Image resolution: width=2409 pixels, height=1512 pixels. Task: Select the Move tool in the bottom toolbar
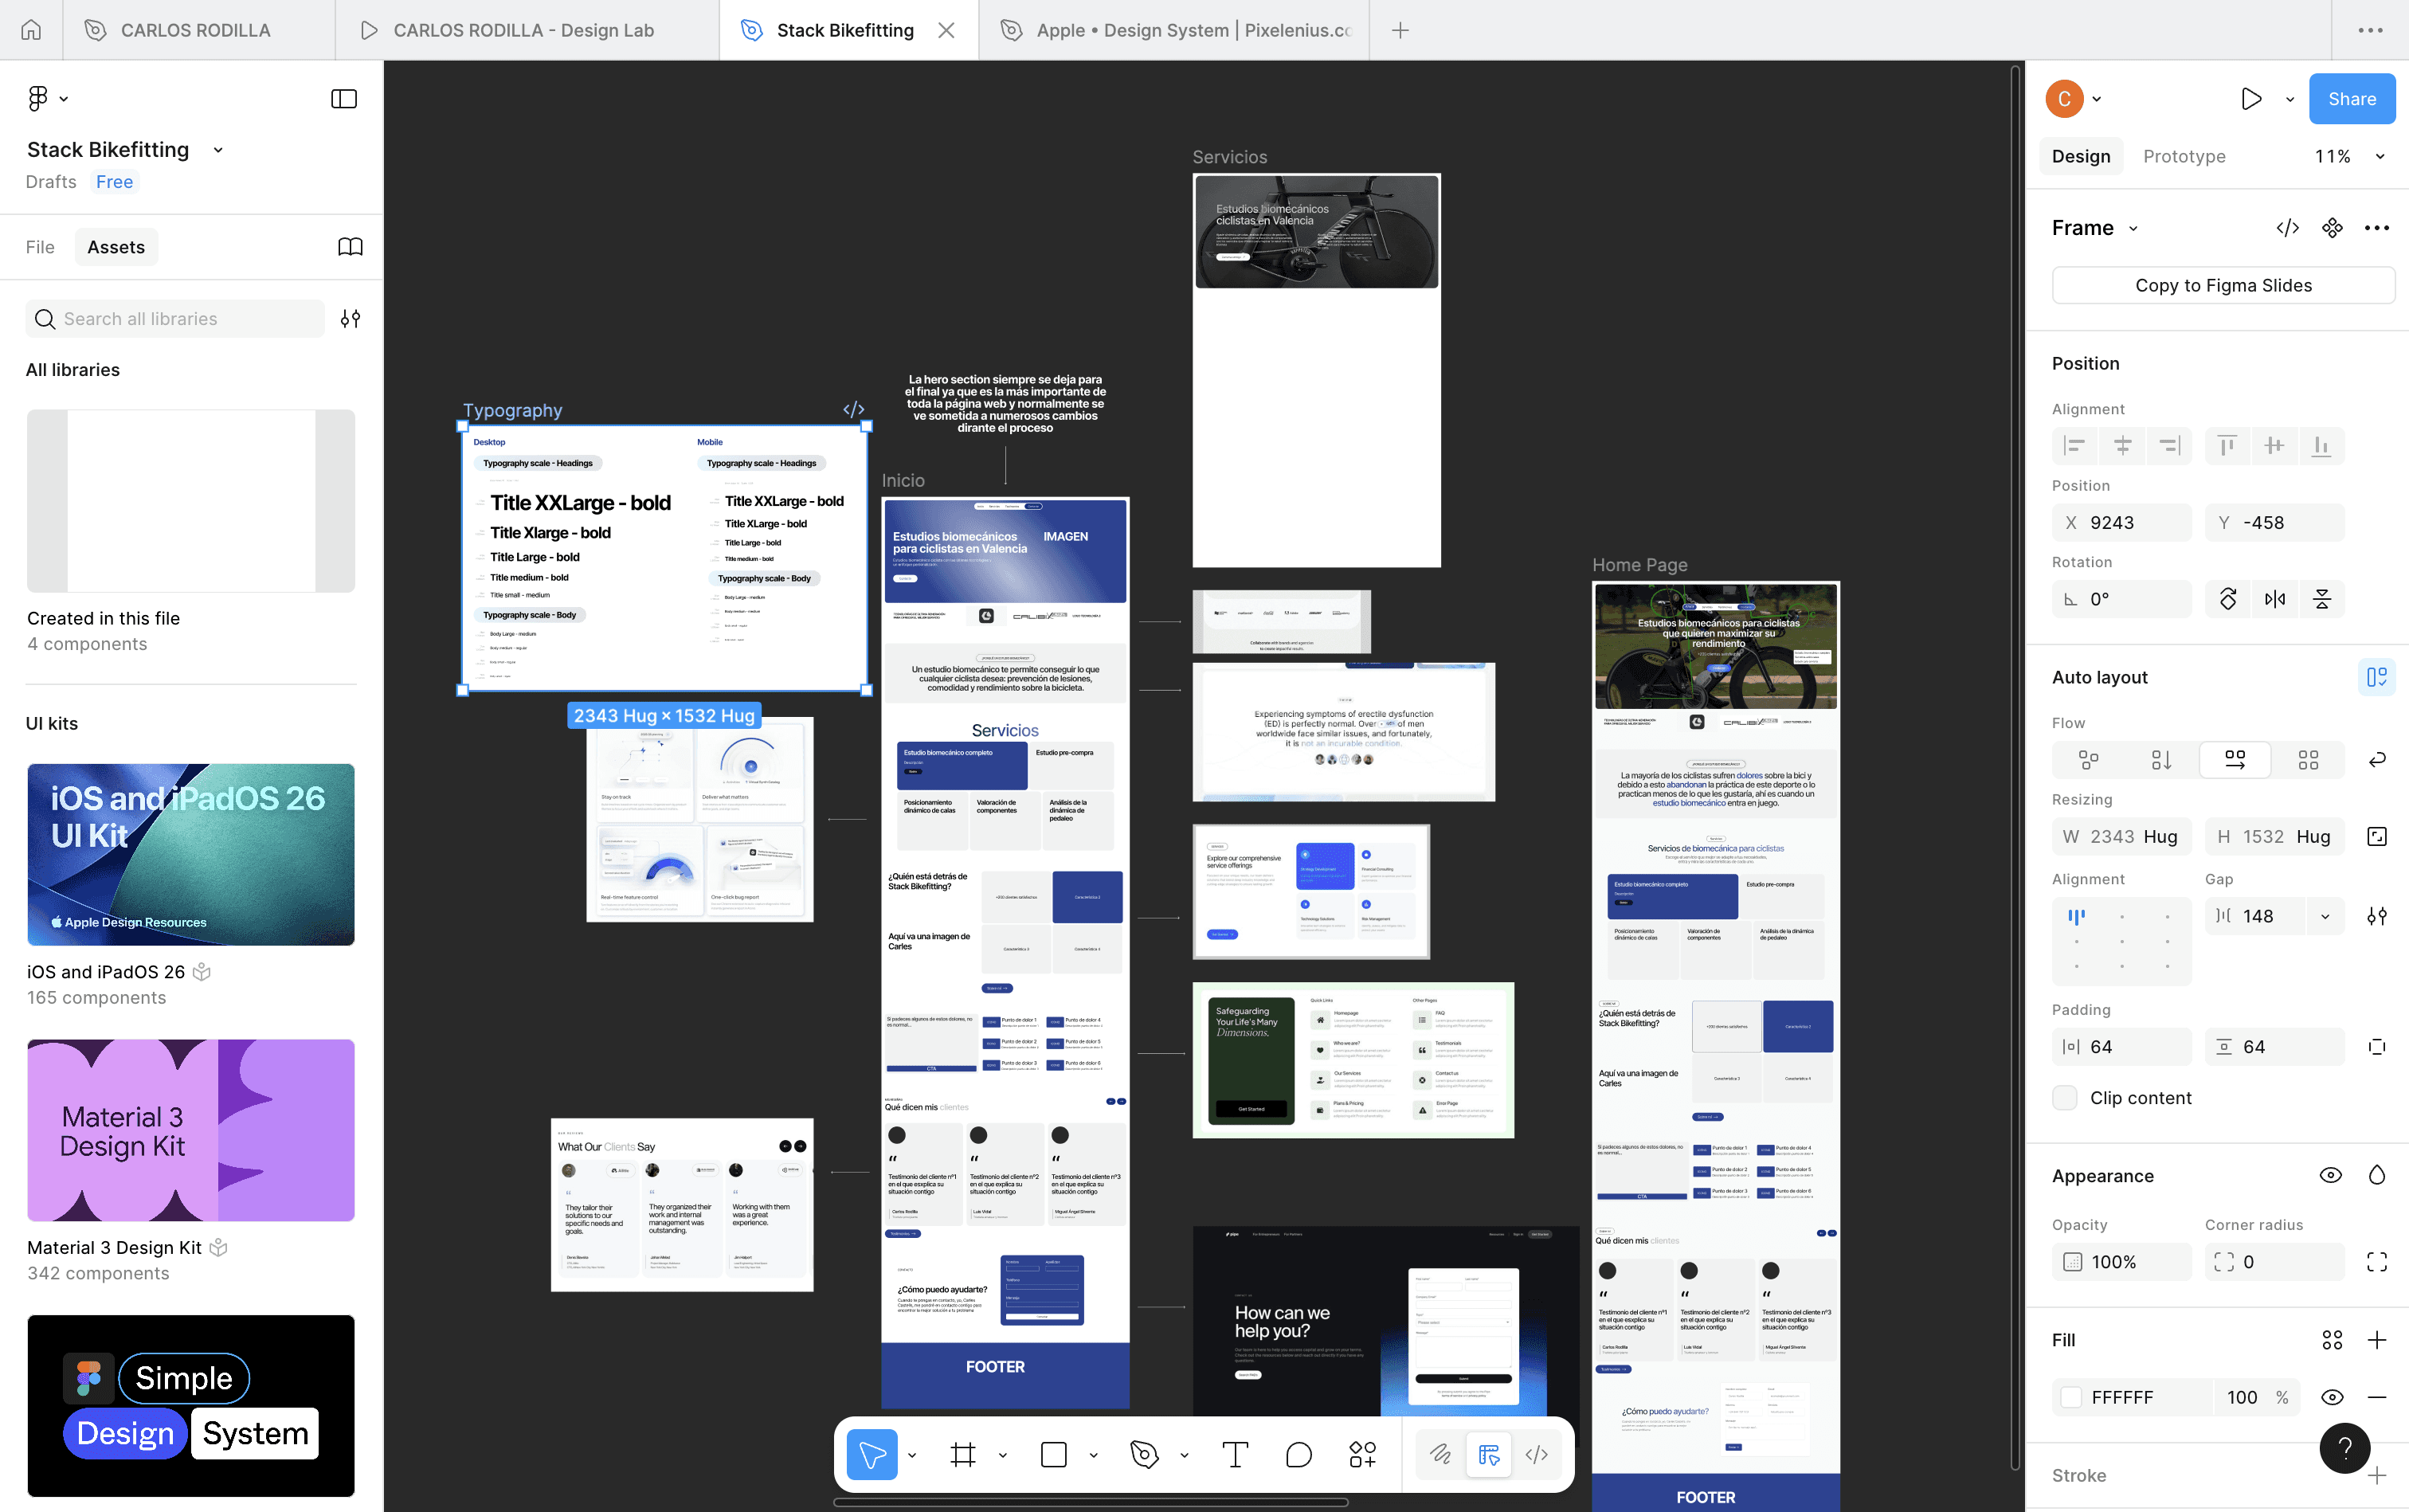[871, 1455]
